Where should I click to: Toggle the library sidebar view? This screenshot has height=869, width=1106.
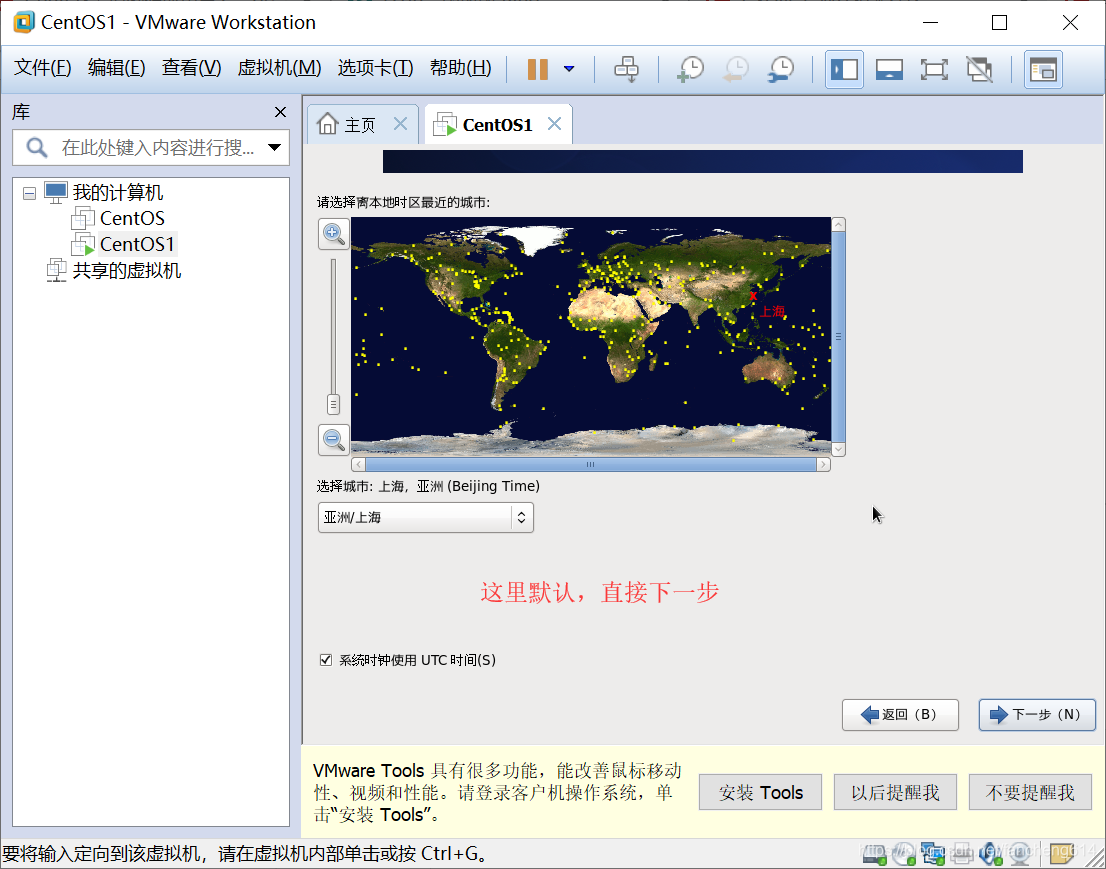coord(844,69)
